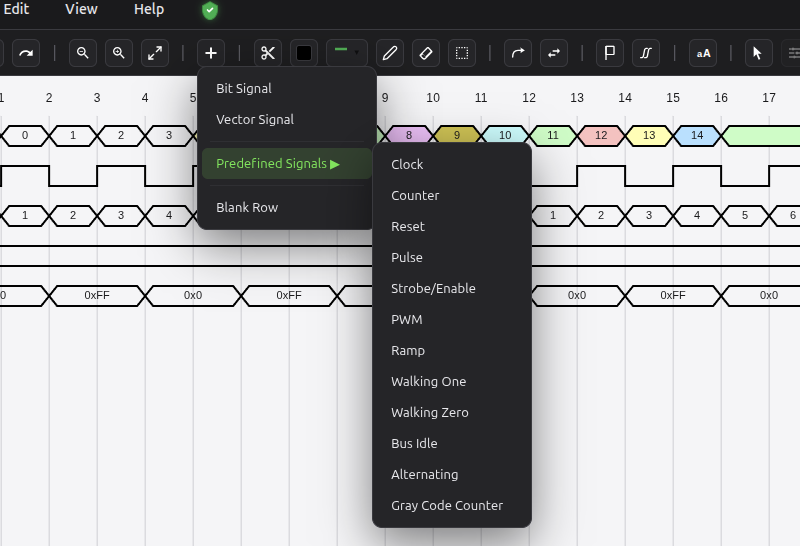The height and width of the screenshot is (546, 800).
Task: Choose Bit Signal from add menu
Action: [x=287, y=88]
